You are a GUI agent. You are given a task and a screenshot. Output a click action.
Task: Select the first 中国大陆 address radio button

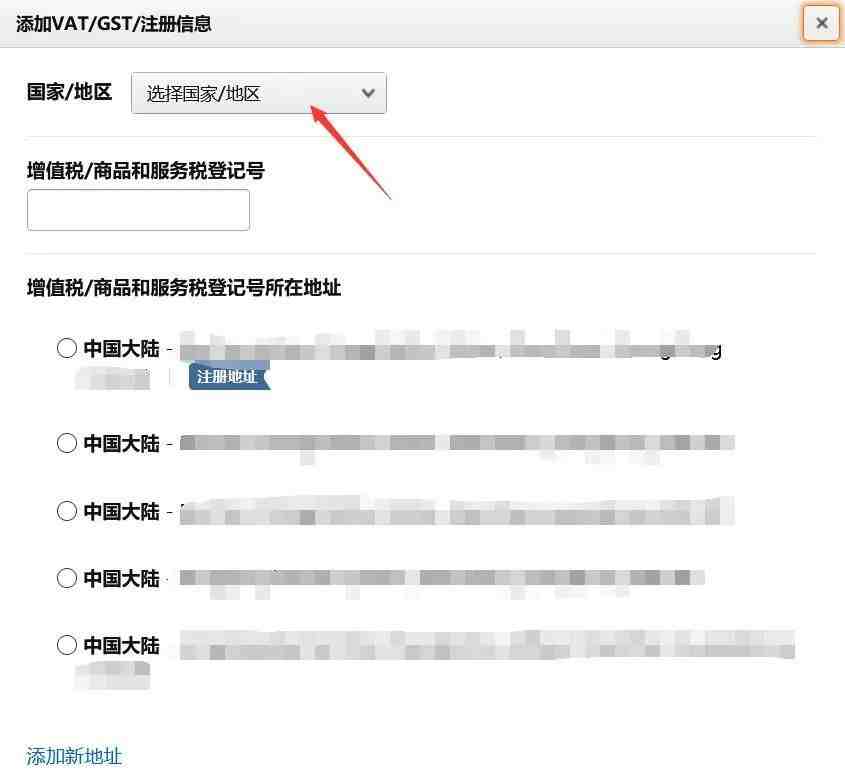click(x=67, y=348)
